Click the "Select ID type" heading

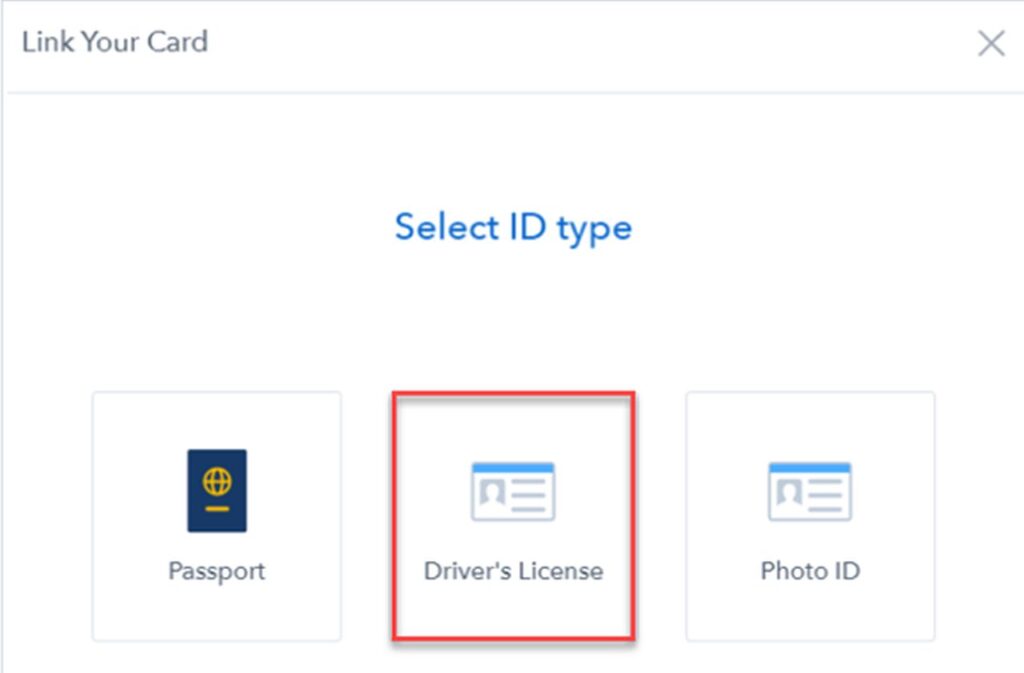click(513, 228)
